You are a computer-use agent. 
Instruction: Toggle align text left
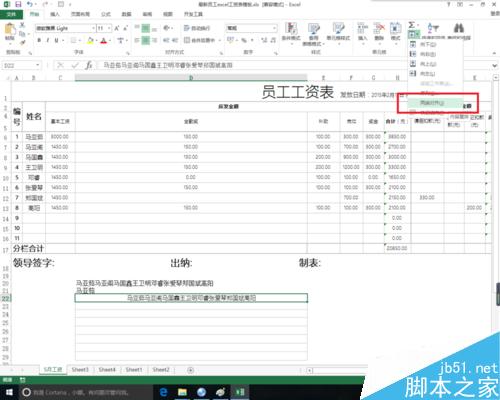coord(137,40)
